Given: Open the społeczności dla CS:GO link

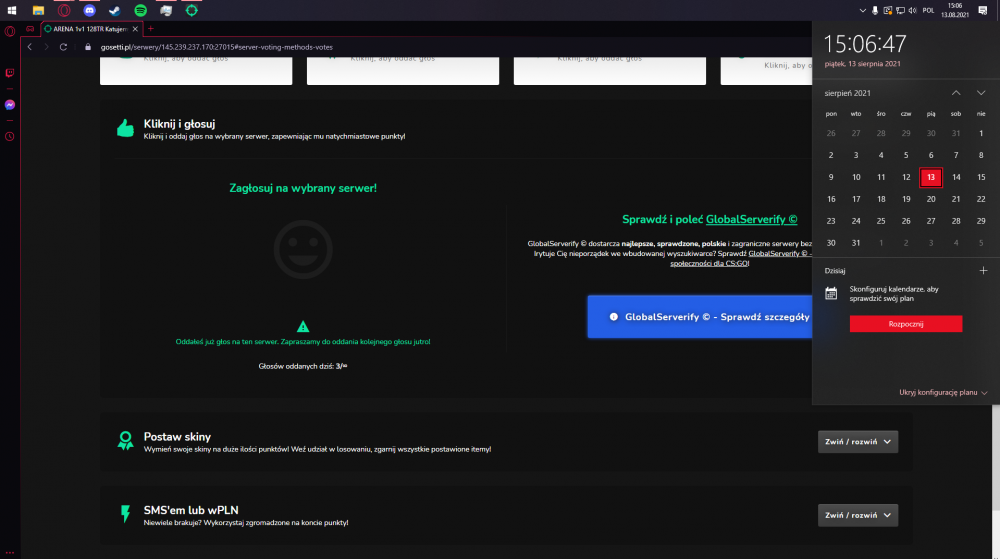Looking at the screenshot, I should (x=709, y=263).
